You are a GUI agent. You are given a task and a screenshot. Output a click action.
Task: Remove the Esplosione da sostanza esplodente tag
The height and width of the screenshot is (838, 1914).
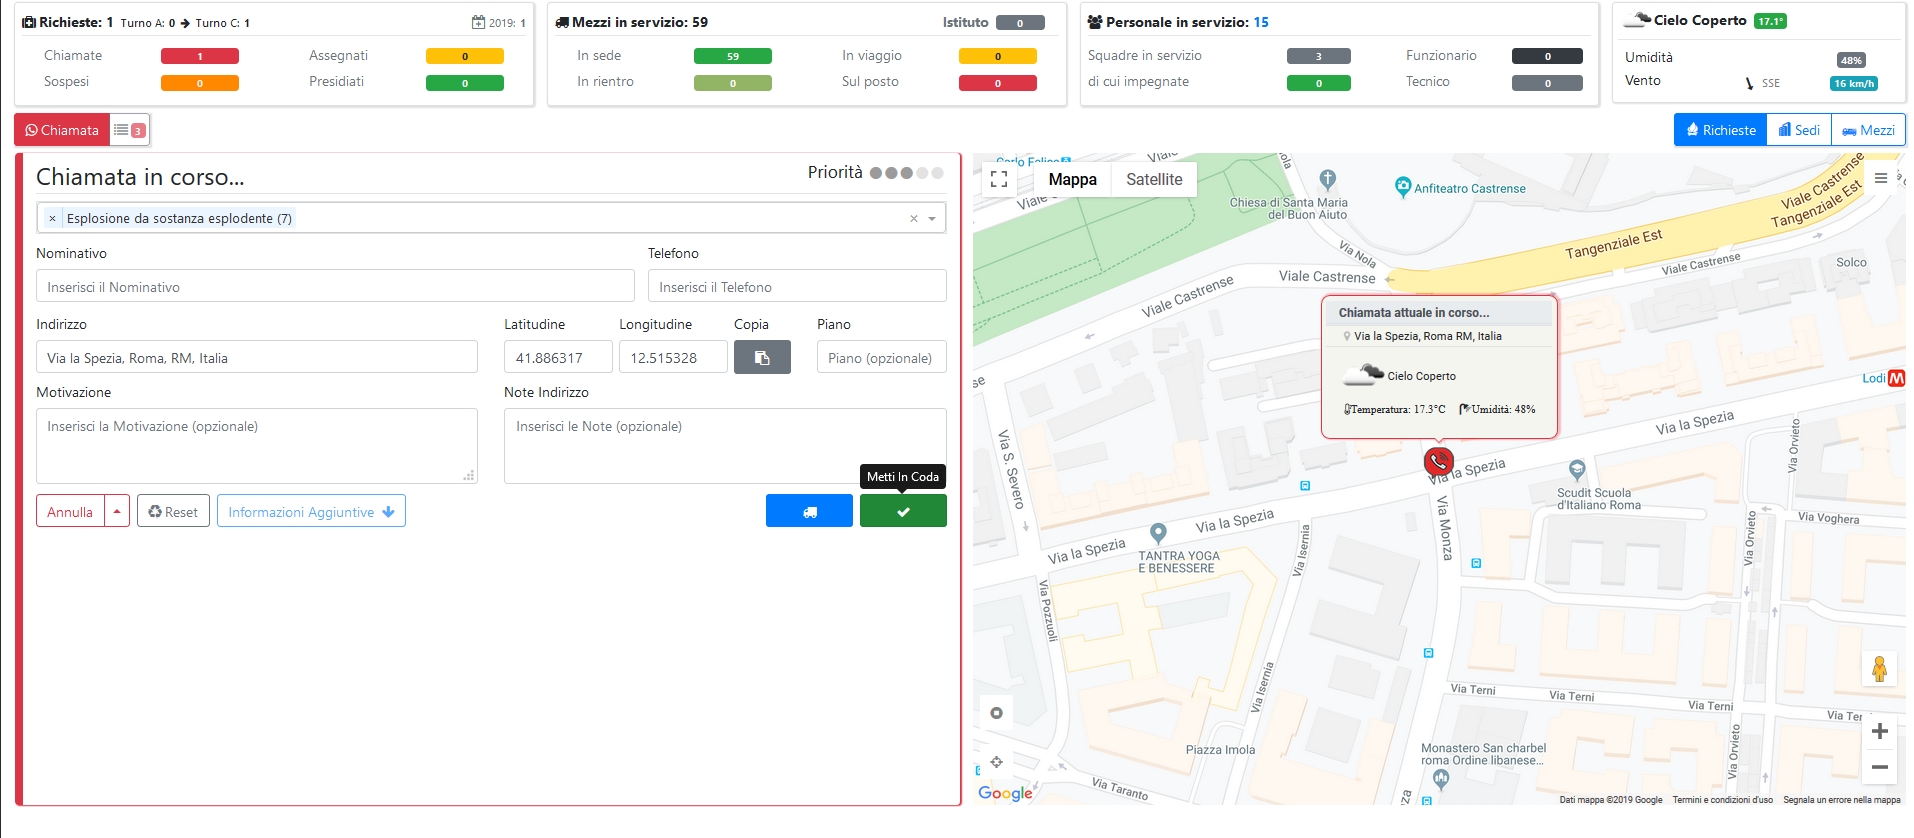[52, 218]
